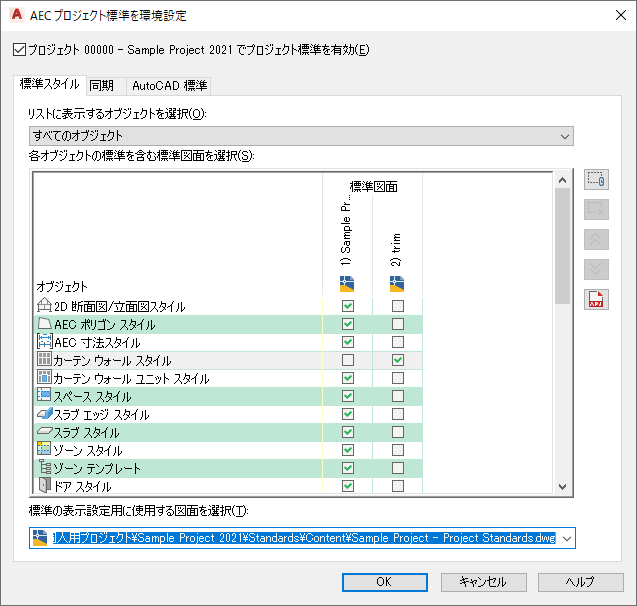Click the 1) Sample Pr... column header text
Viewport: 637px width, 606px height.
346,231
